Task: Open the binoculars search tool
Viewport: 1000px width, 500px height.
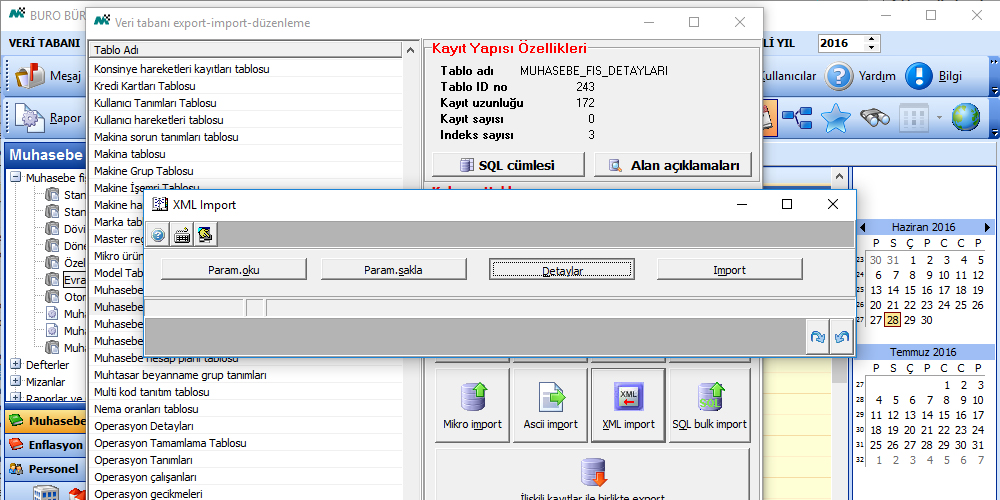Action: (x=875, y=118)
